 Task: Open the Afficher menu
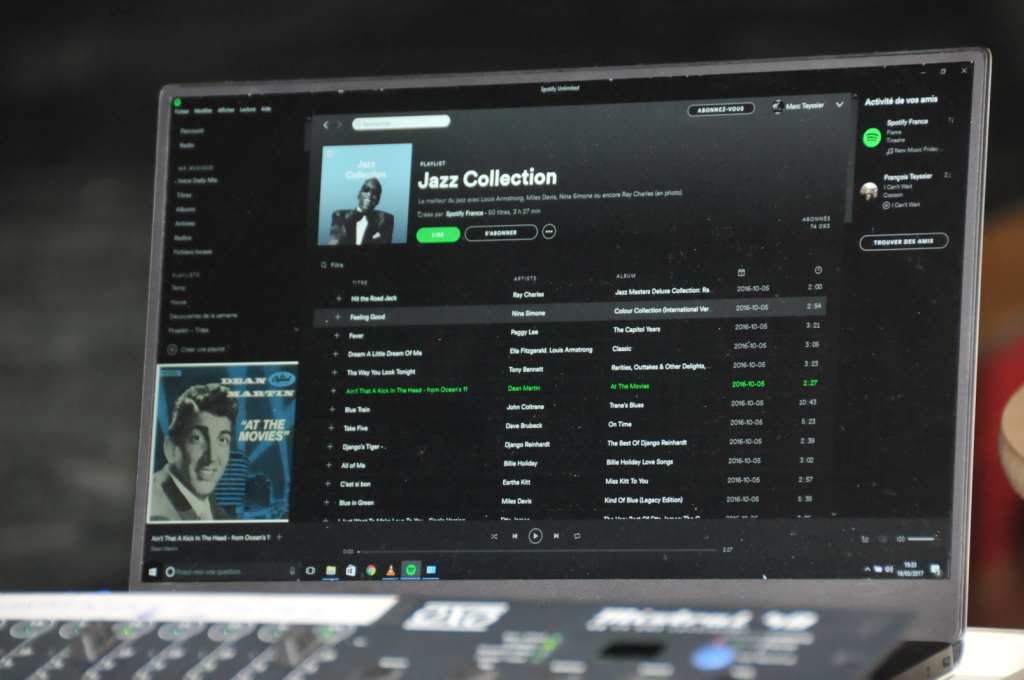[226, 110]
